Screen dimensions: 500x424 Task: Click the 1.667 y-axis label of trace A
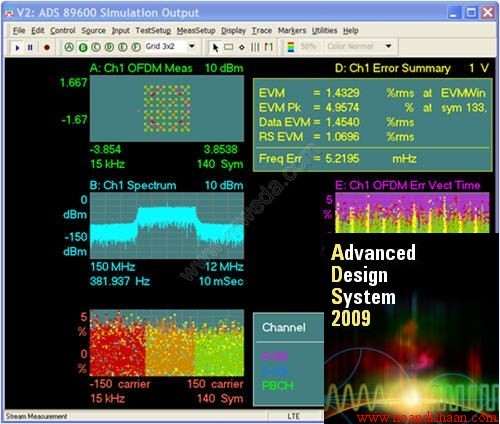74,83
